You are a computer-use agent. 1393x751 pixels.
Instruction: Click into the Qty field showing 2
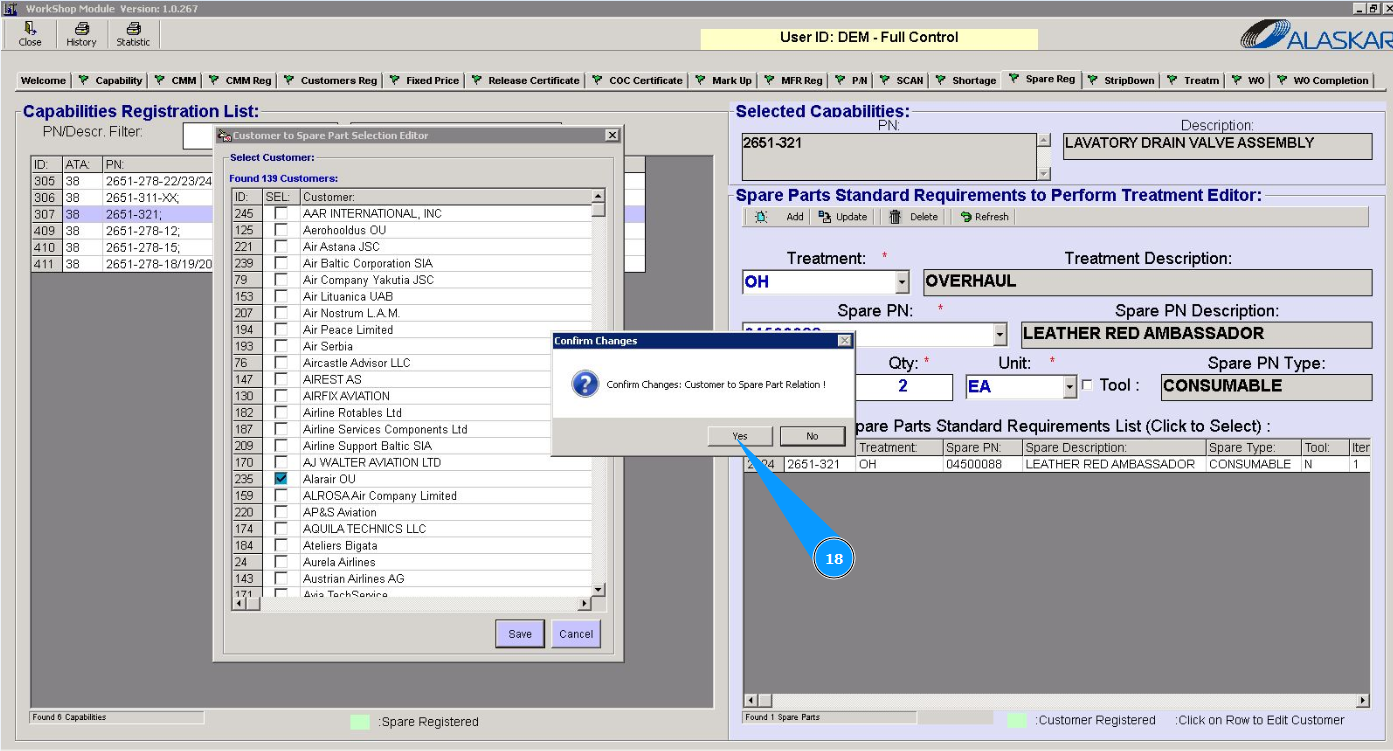tap(903, 387)
